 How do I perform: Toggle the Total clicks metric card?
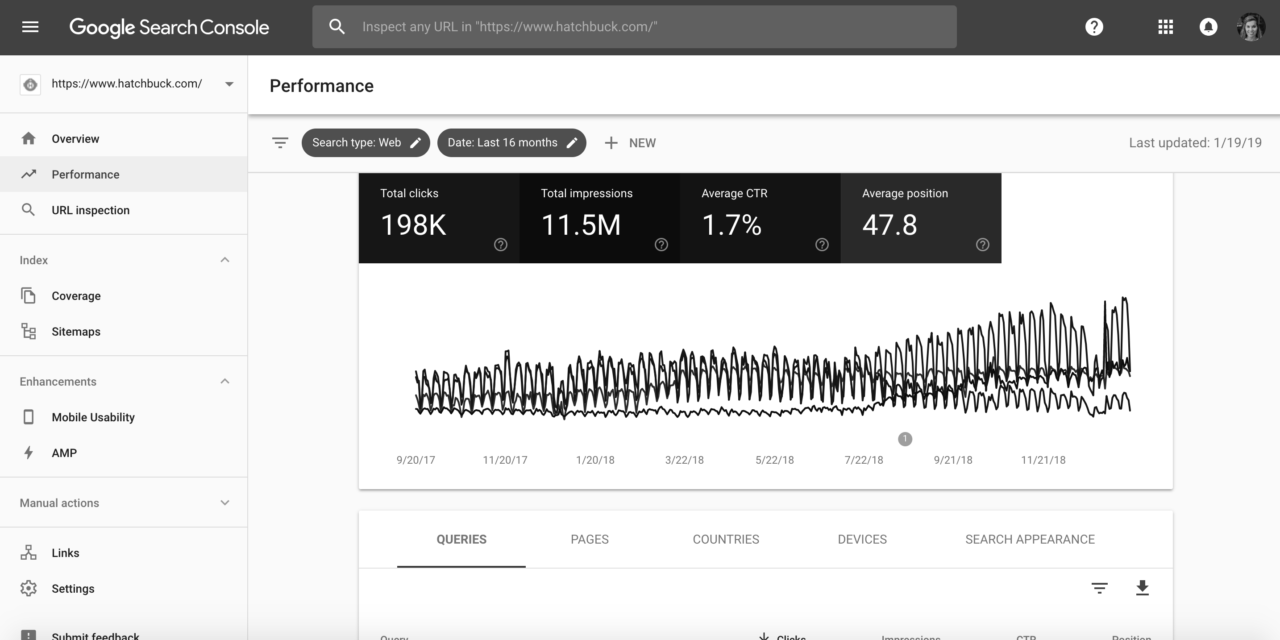(439, 218)
